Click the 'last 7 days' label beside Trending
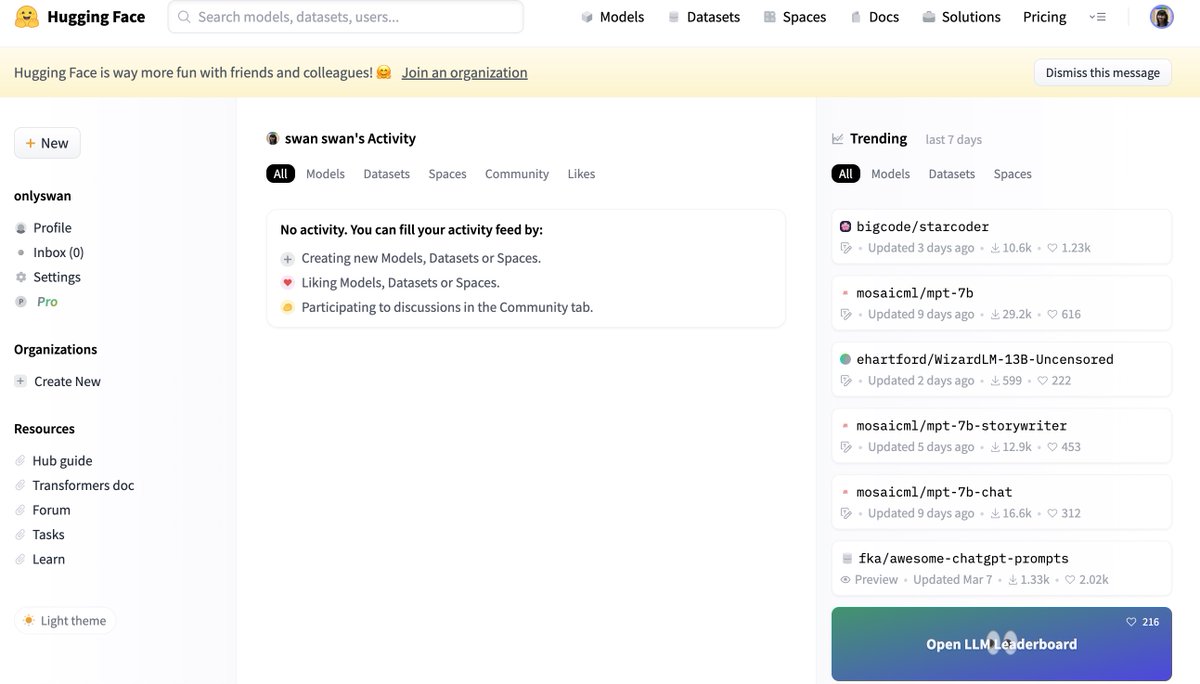 tap(954, 140)
